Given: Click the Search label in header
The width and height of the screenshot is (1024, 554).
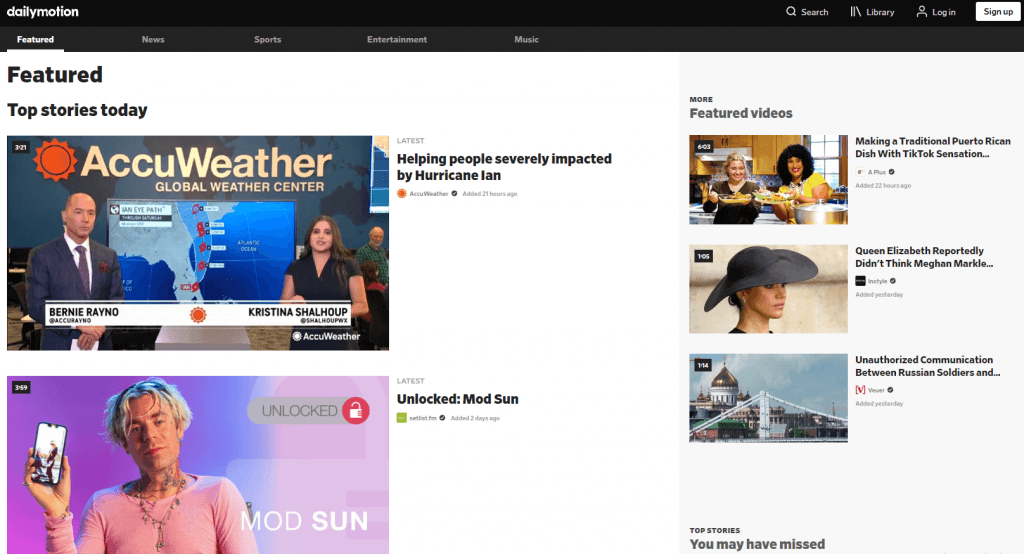Looking at the screenshot, I should point(814,12).
